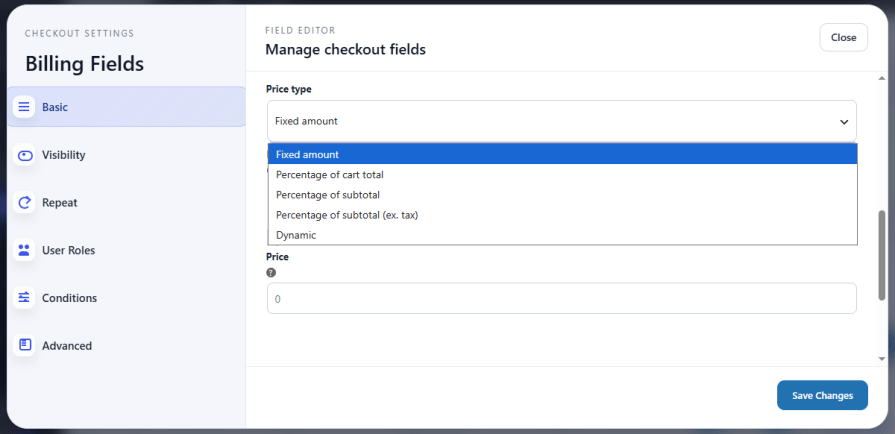Image resolution: width=895 pixels, height=434 pixels.
Task: Click the question-mark help icon under Price
Action: pos(271,272)
